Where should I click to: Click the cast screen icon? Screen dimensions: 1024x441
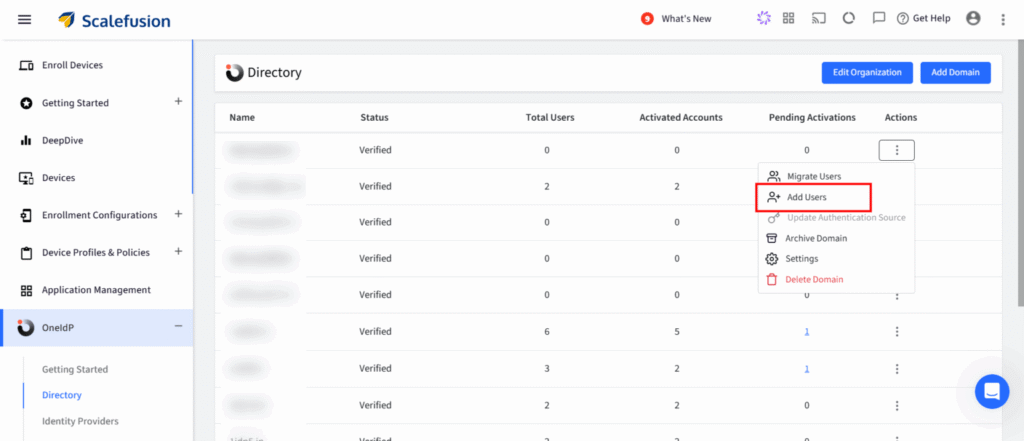[x=818, y=18]
